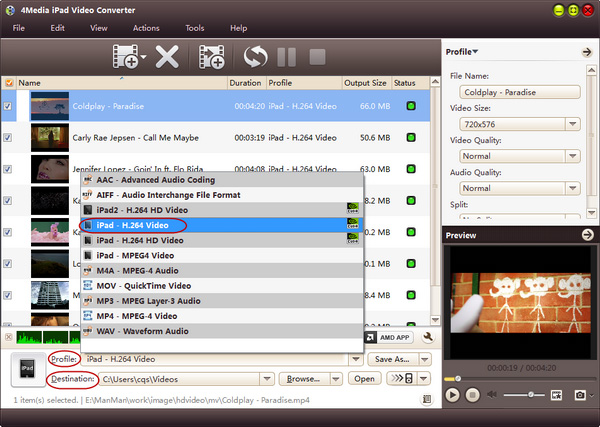Click the preview Play button
Viewport: 600px width, 427px height.
point(453,395)
